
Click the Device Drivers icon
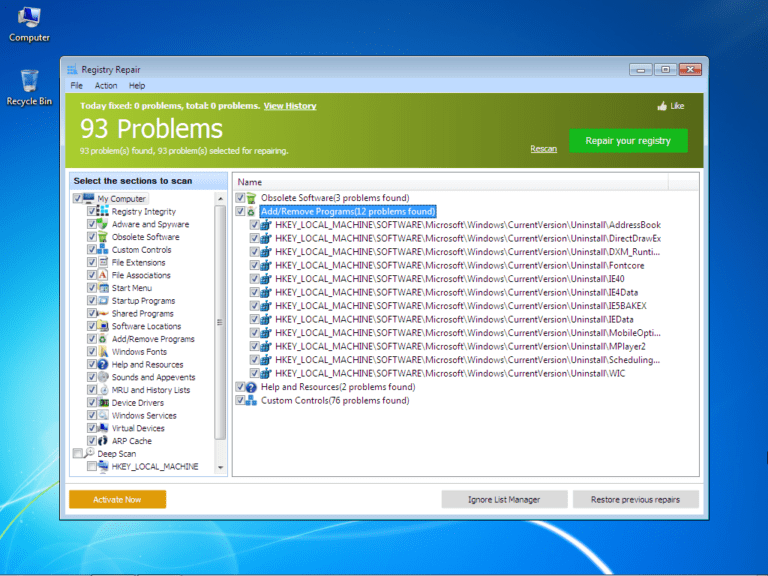click(x=103, y=403)
